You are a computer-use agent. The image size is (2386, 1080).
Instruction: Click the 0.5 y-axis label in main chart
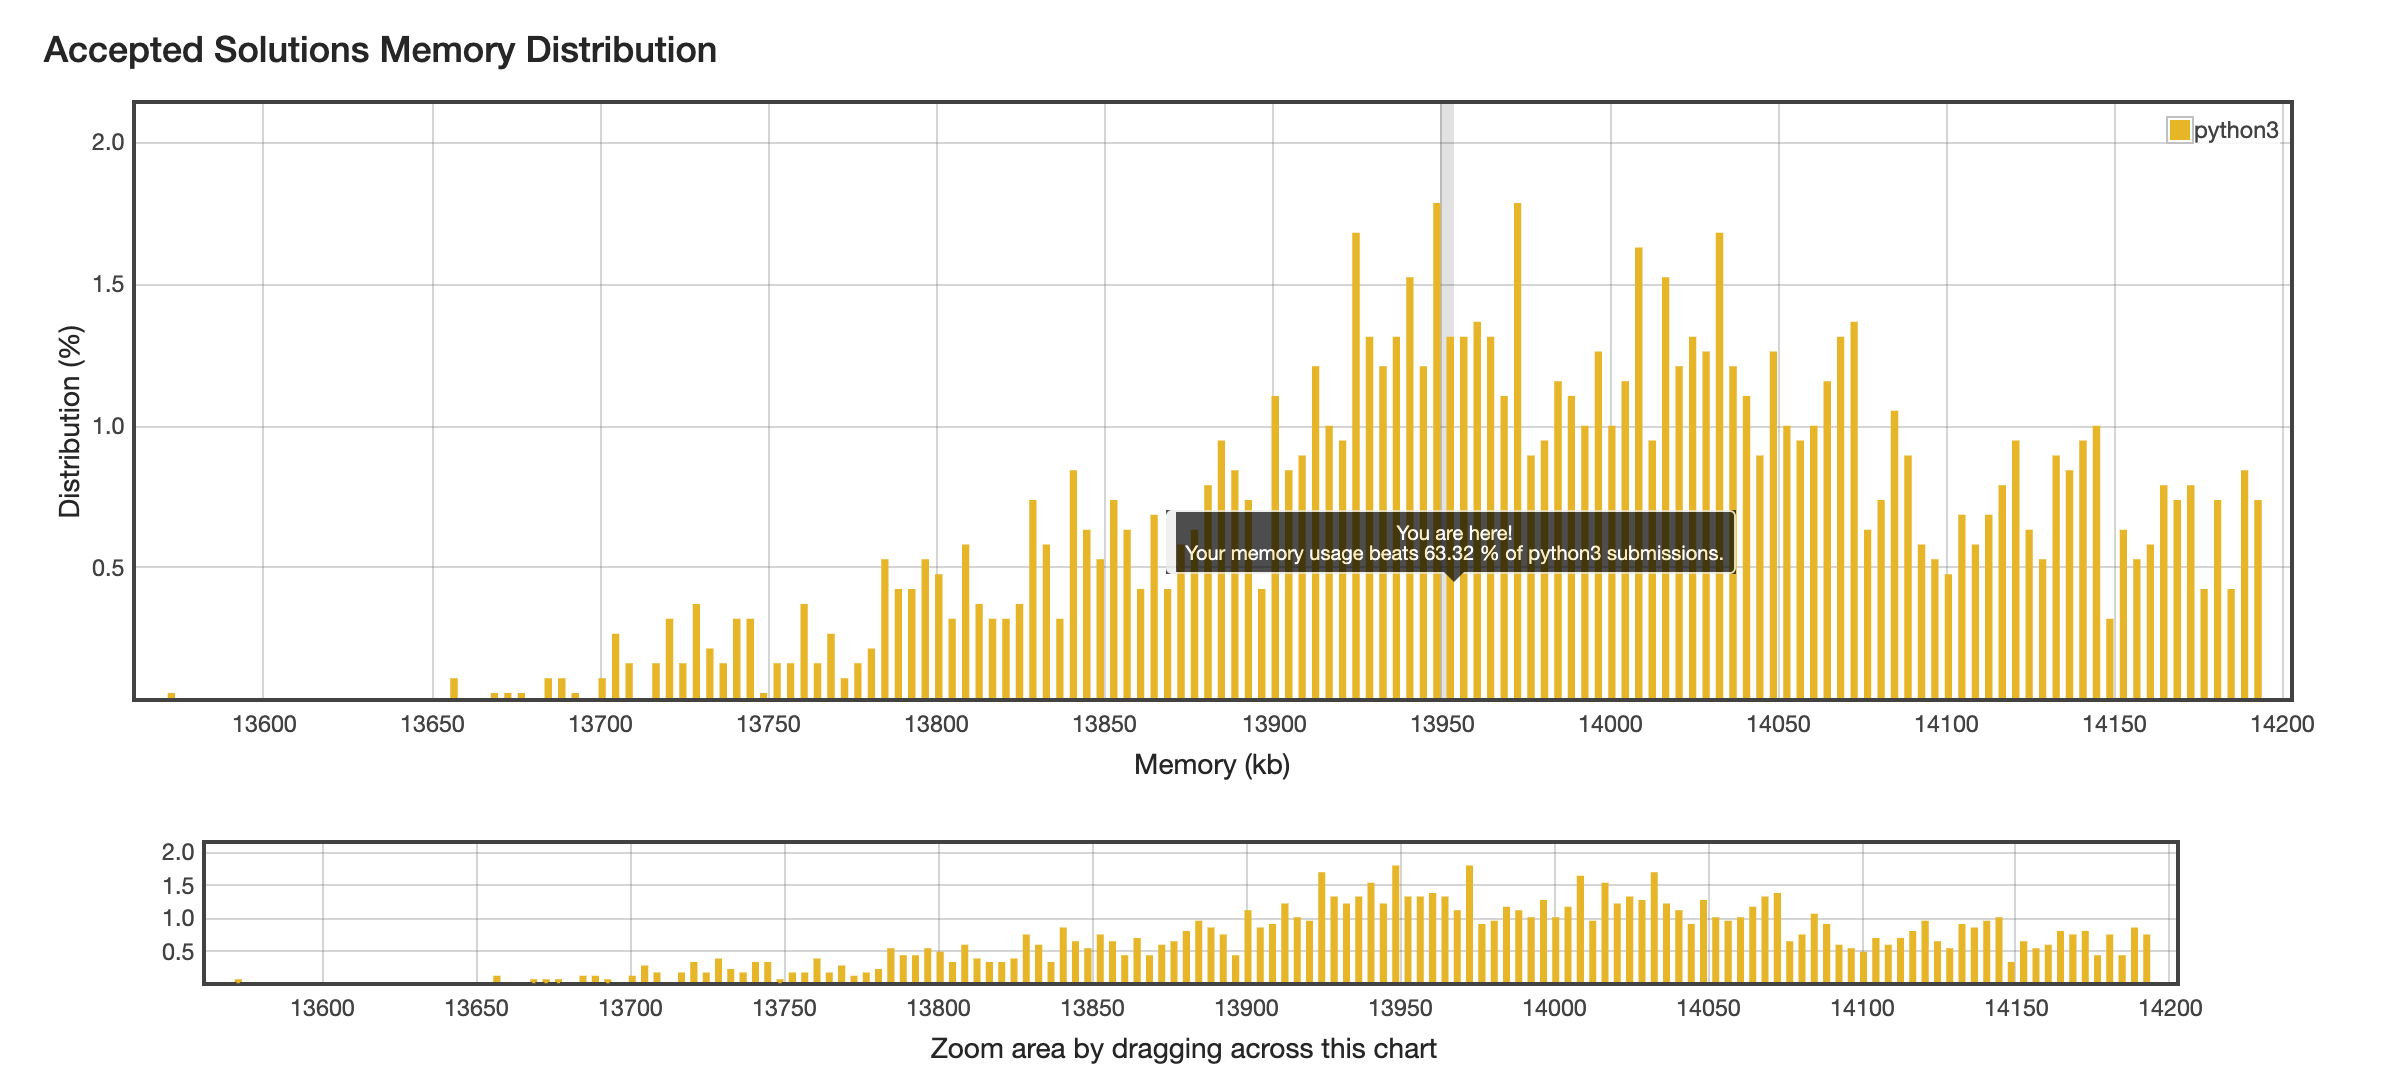(x=108, y=568)
